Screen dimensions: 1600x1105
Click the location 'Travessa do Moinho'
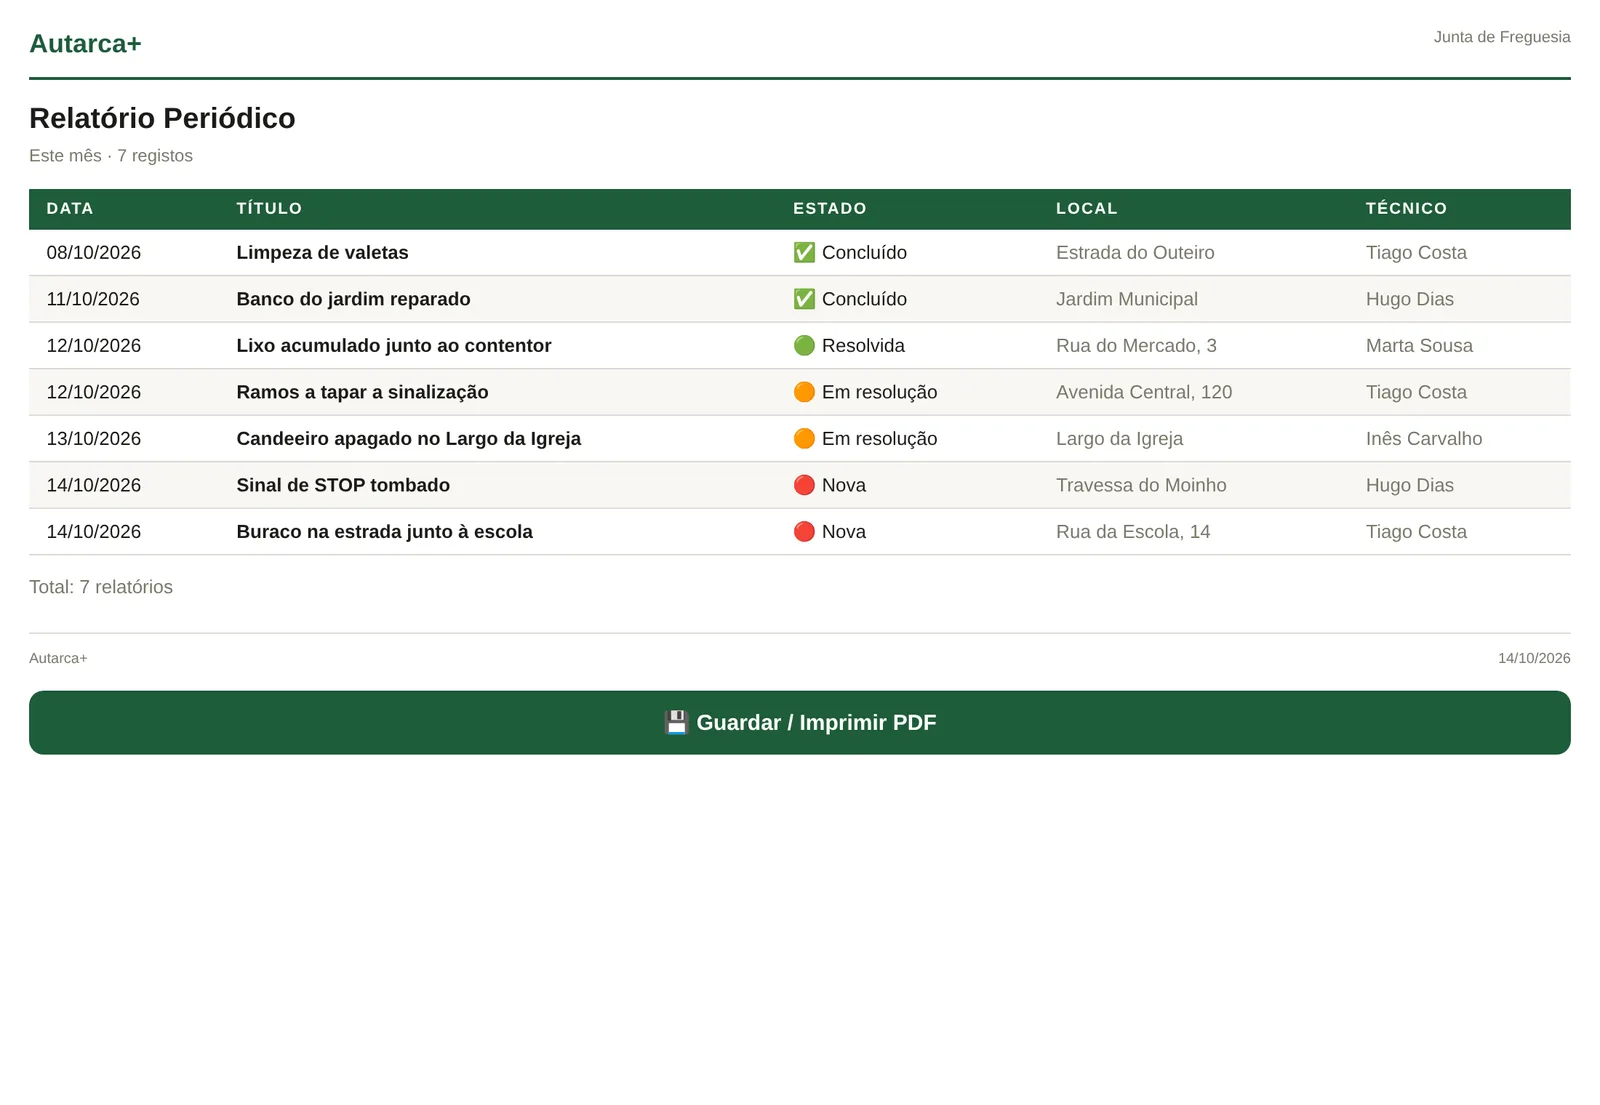point(1141,485)
